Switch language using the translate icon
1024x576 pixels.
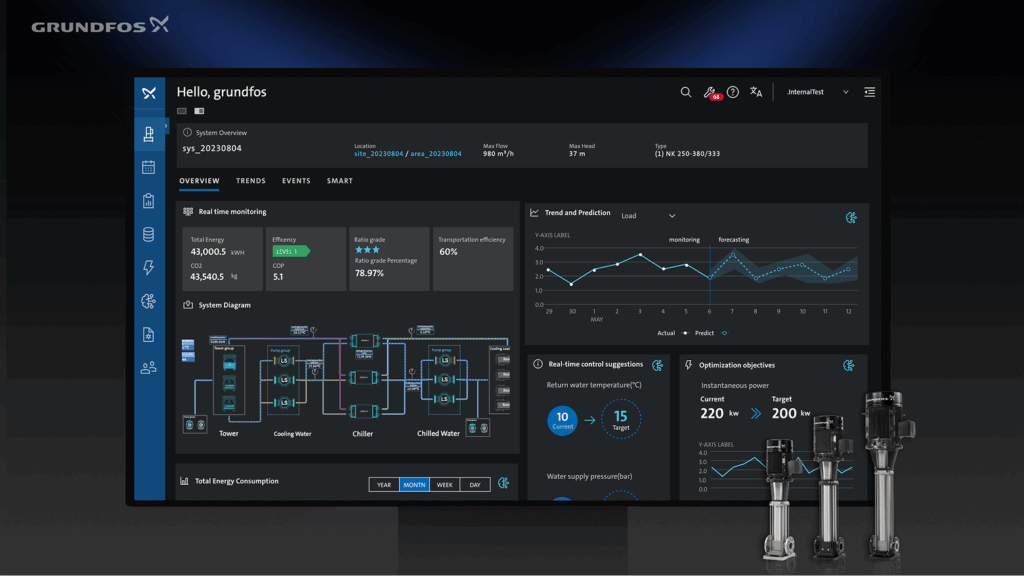point(756,92)
